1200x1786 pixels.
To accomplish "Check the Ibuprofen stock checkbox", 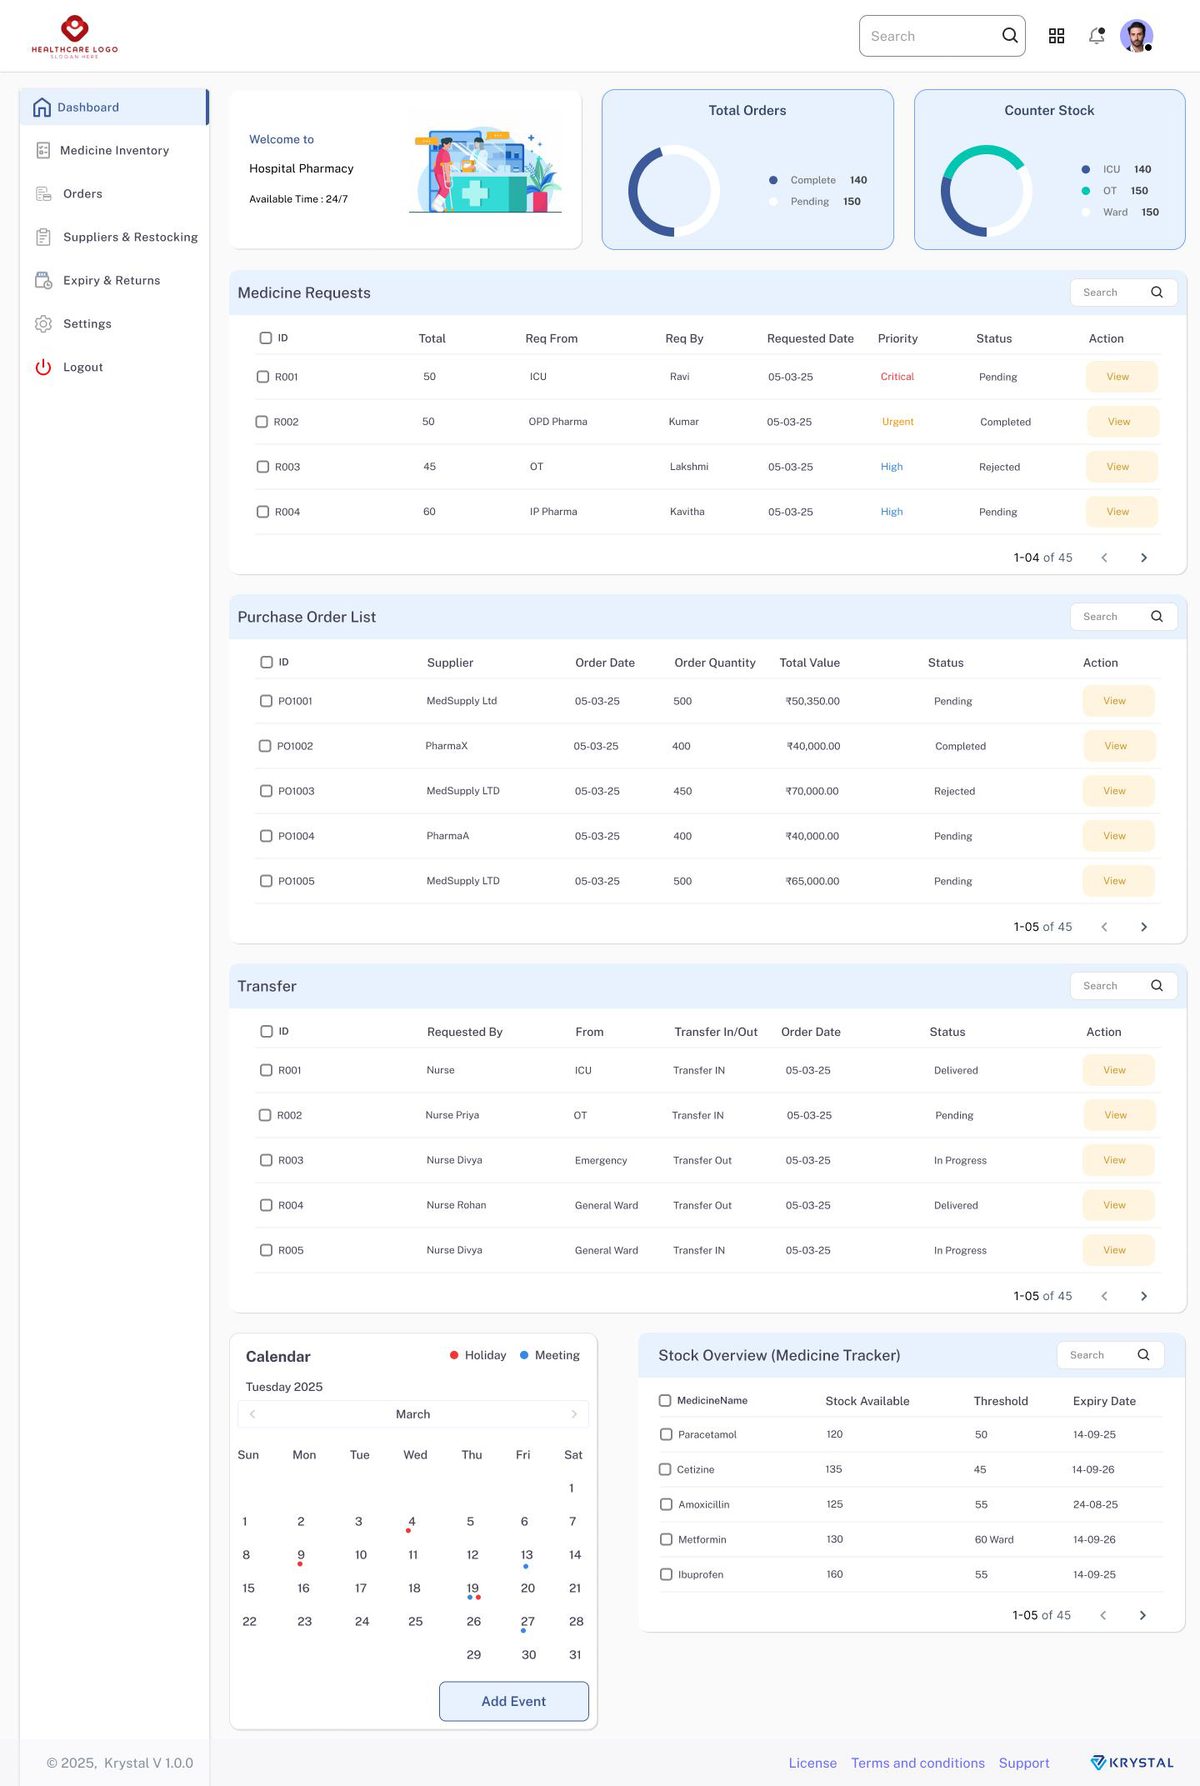I will point(666,1574).
